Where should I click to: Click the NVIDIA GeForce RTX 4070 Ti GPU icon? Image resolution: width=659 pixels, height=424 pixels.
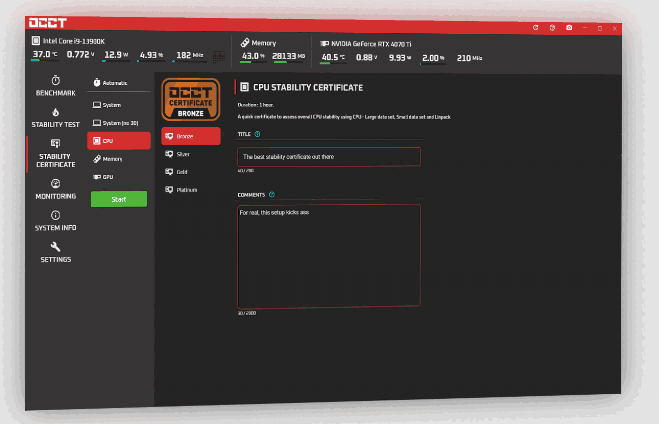tap(324, 43)
